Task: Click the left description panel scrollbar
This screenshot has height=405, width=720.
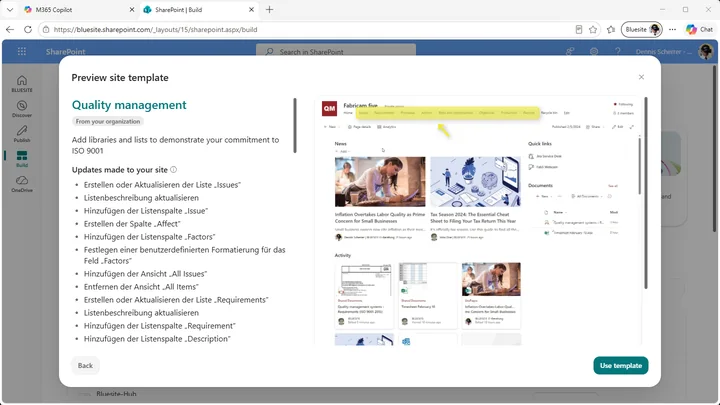Action: 295,125
